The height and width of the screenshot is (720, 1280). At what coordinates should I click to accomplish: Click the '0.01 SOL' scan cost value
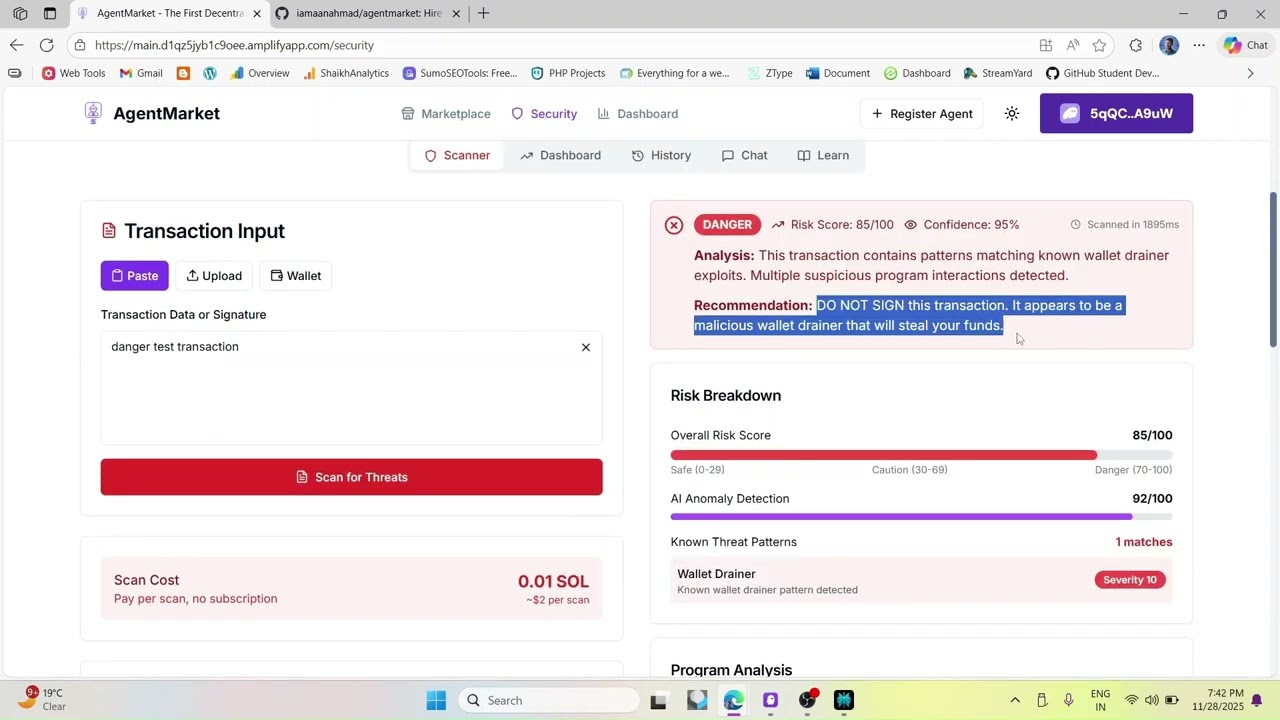[x=553, y=581]
